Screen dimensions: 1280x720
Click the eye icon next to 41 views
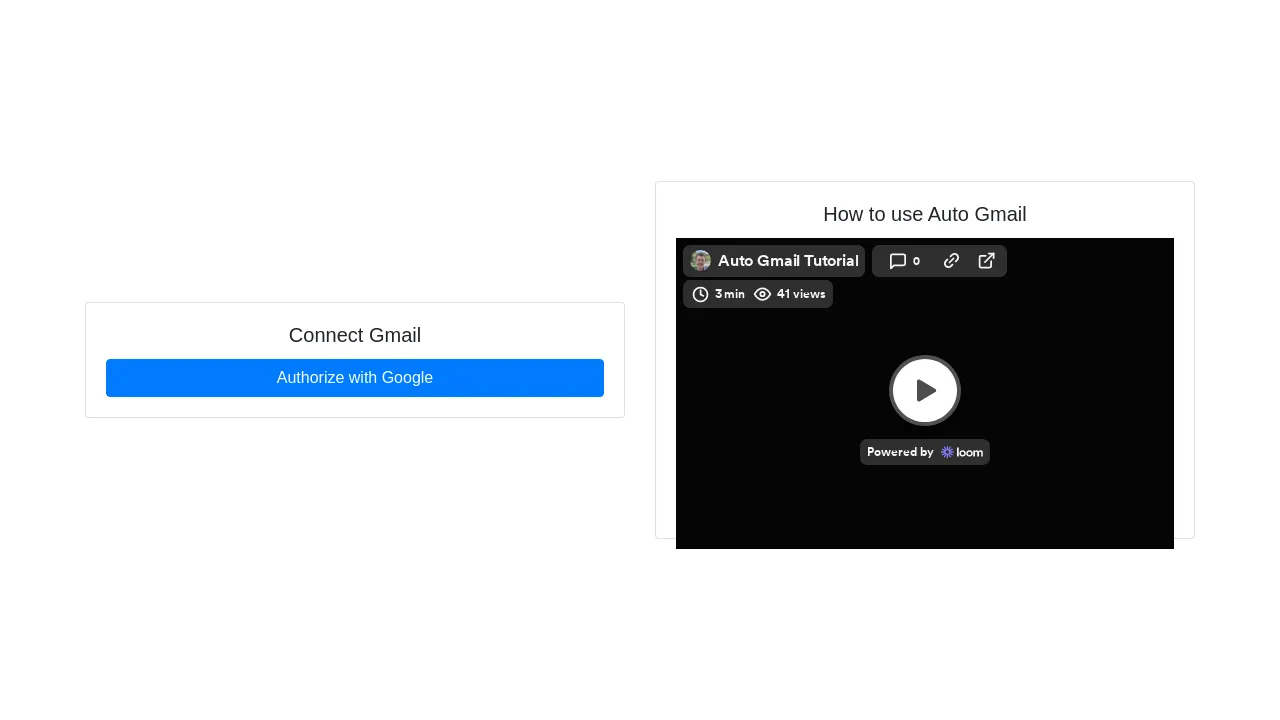[762, 294]
